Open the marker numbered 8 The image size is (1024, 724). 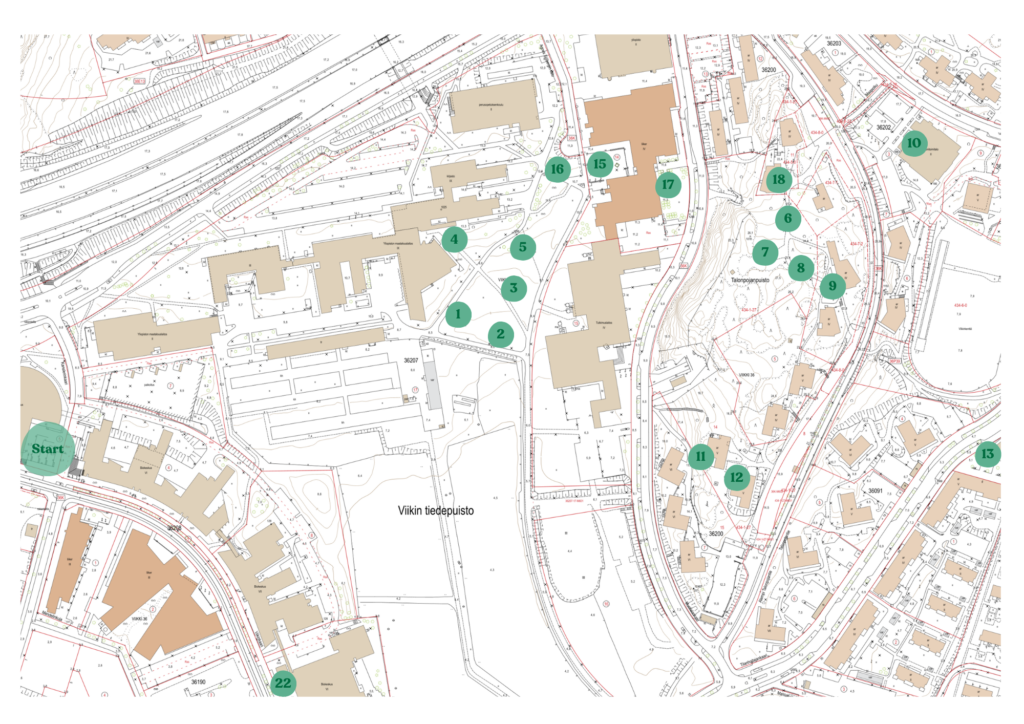click(799, 268)
